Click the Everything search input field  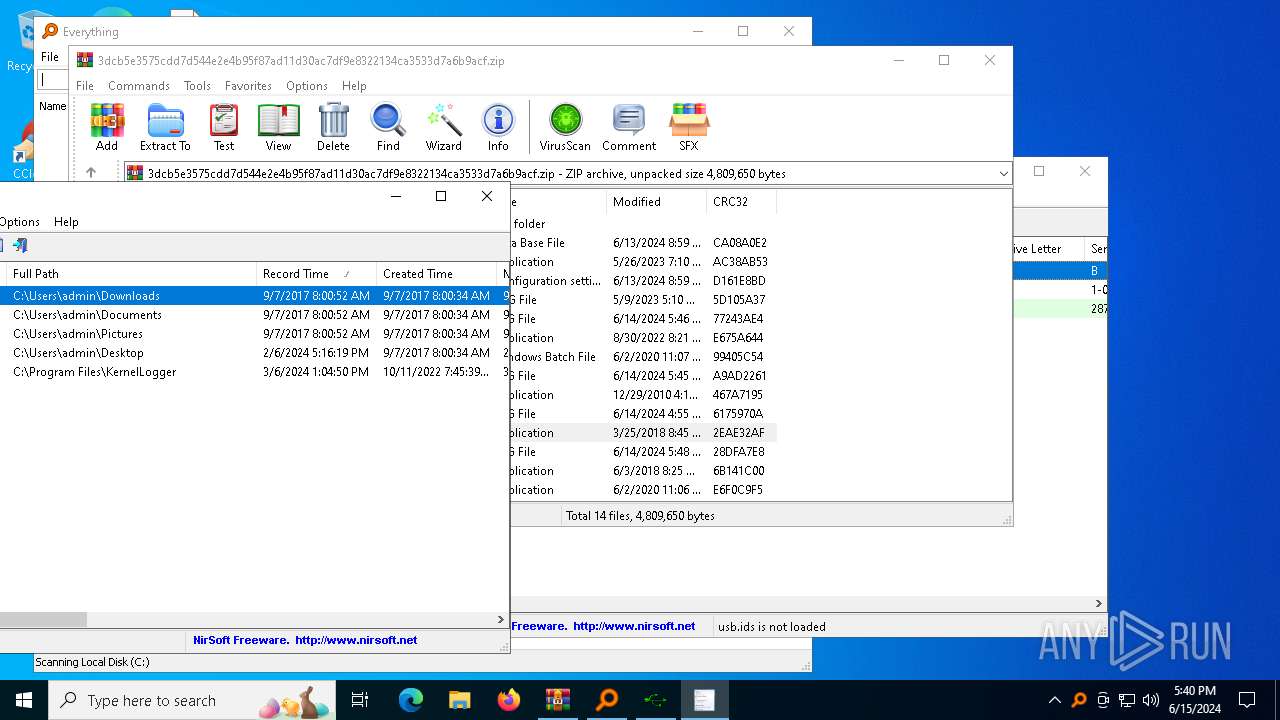(53, 80)
